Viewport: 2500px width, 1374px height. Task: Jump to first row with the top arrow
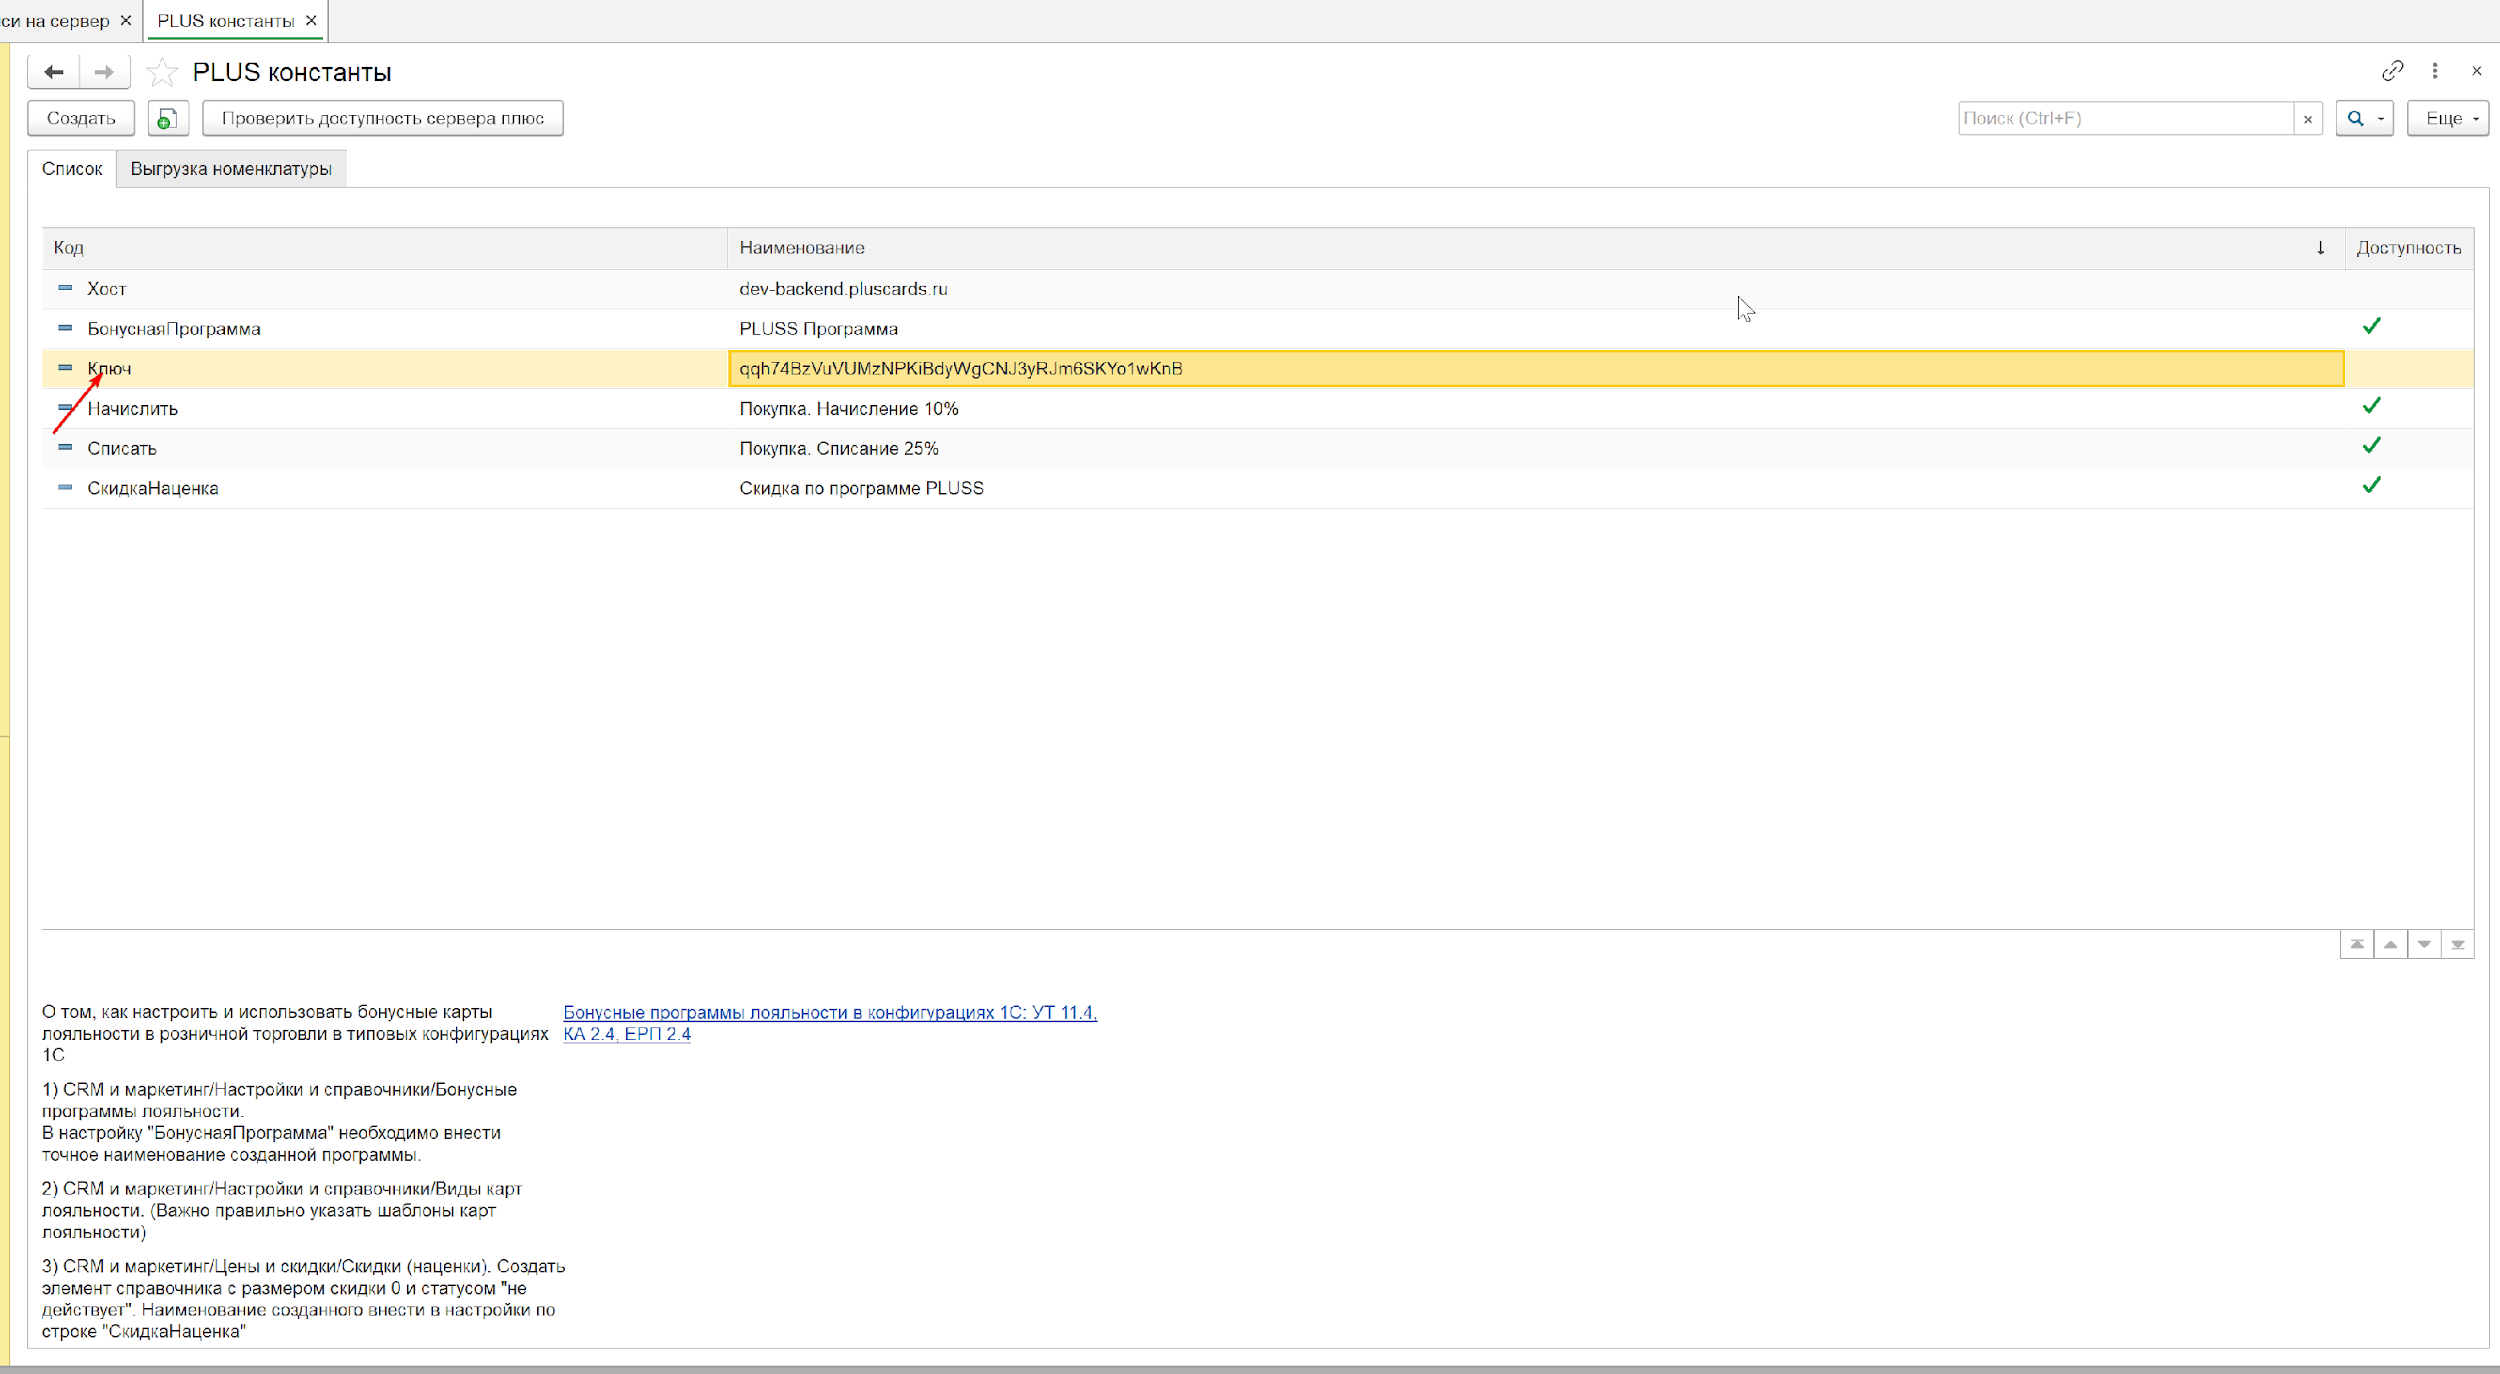click(x=2357, y=944)
